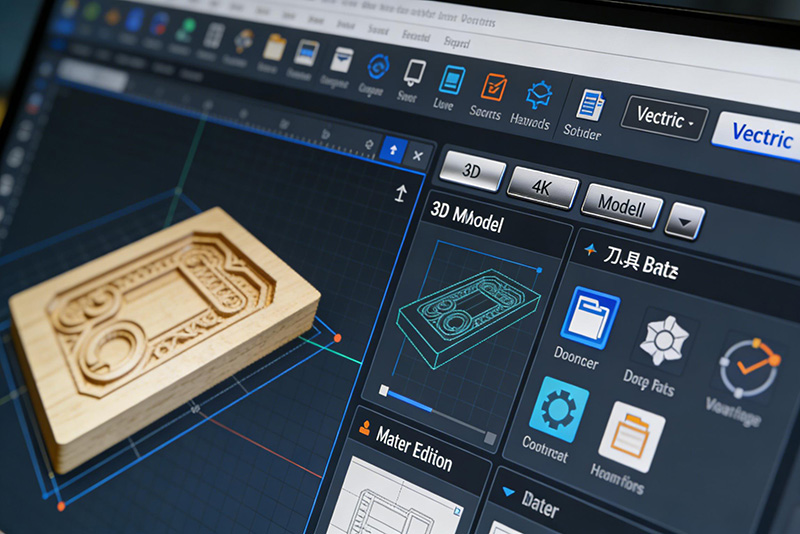Screen dimensions: 800x534
Task: Click the white up-arrow icon inside viewport
Action: click(x=401, y=193)
